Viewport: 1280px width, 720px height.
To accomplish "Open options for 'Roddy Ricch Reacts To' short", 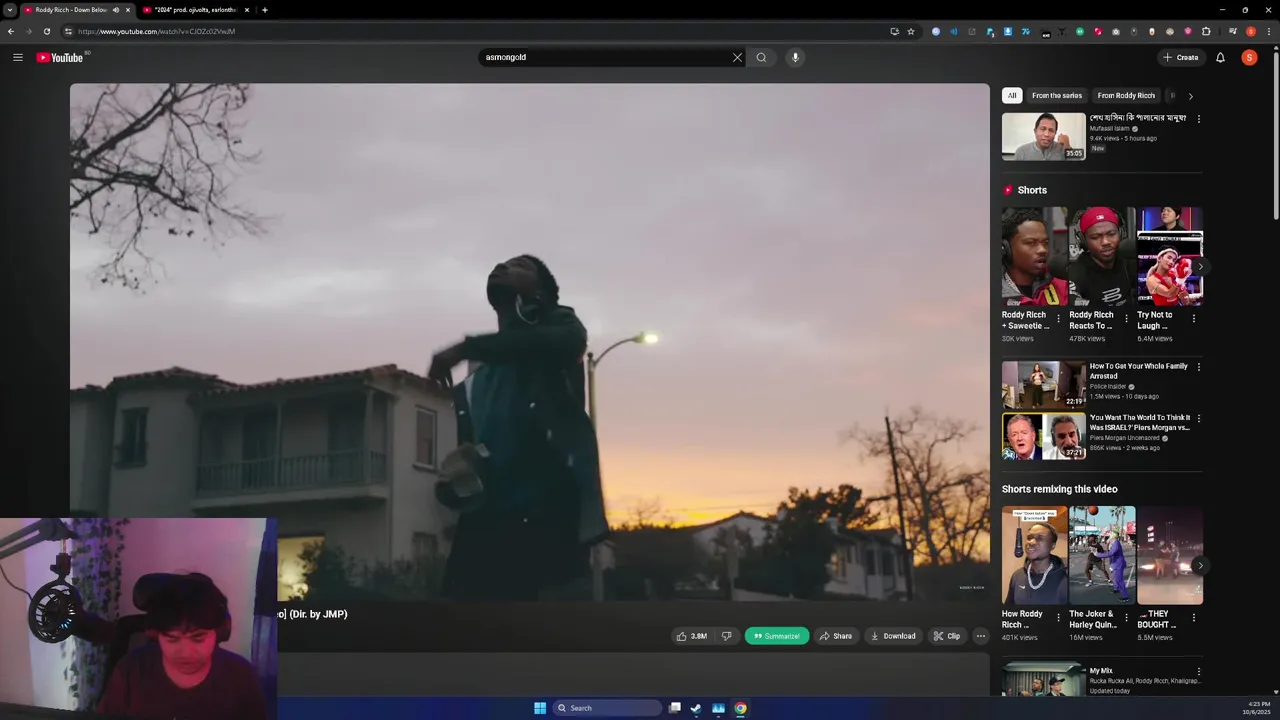I will coord(1126,319).
